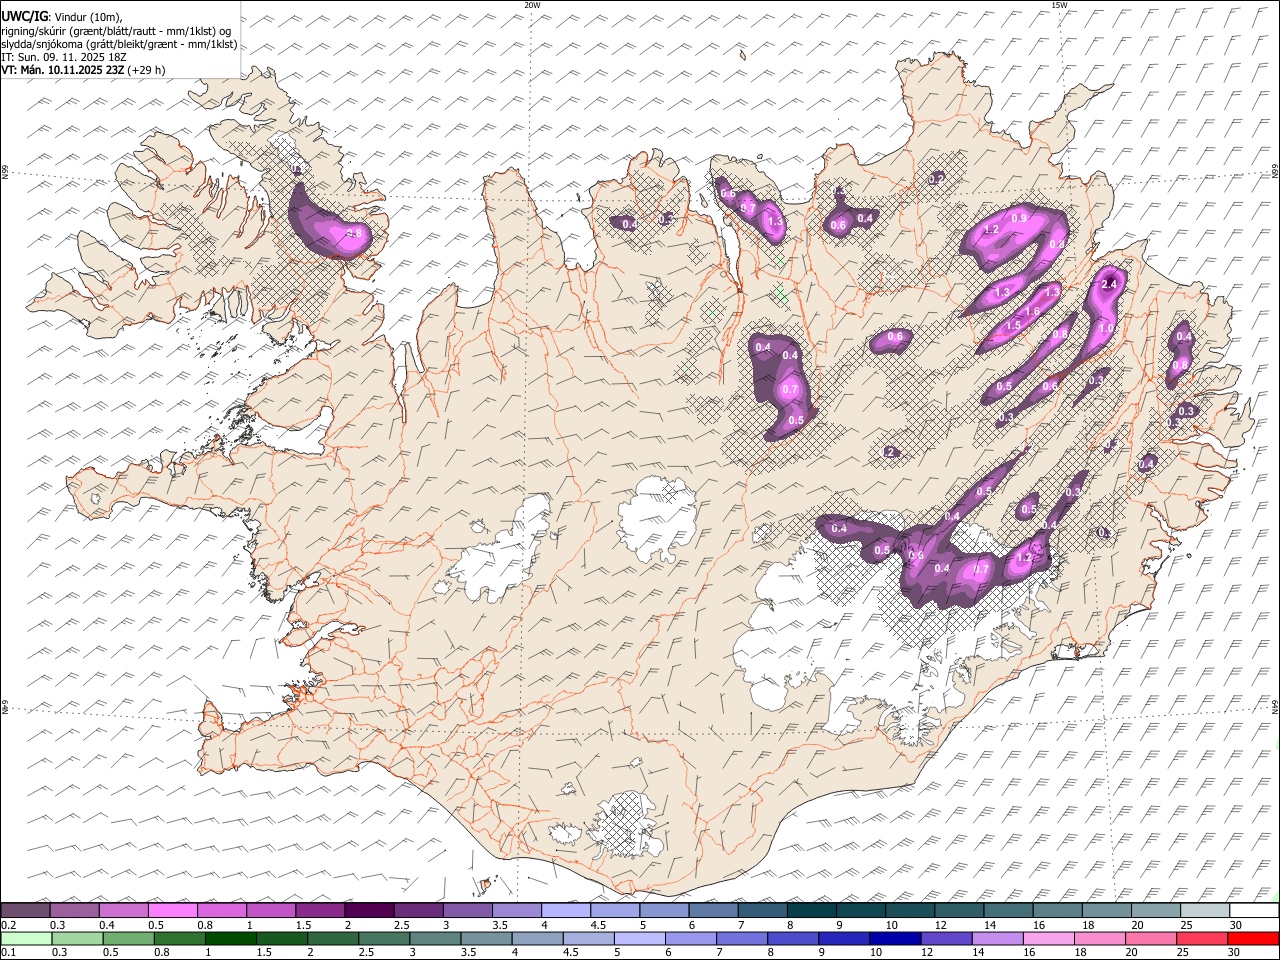Select the pale green 0.1 swatch, lower legend row
1280x960 pixels.
pyautogui.click(x=26, y=939)
